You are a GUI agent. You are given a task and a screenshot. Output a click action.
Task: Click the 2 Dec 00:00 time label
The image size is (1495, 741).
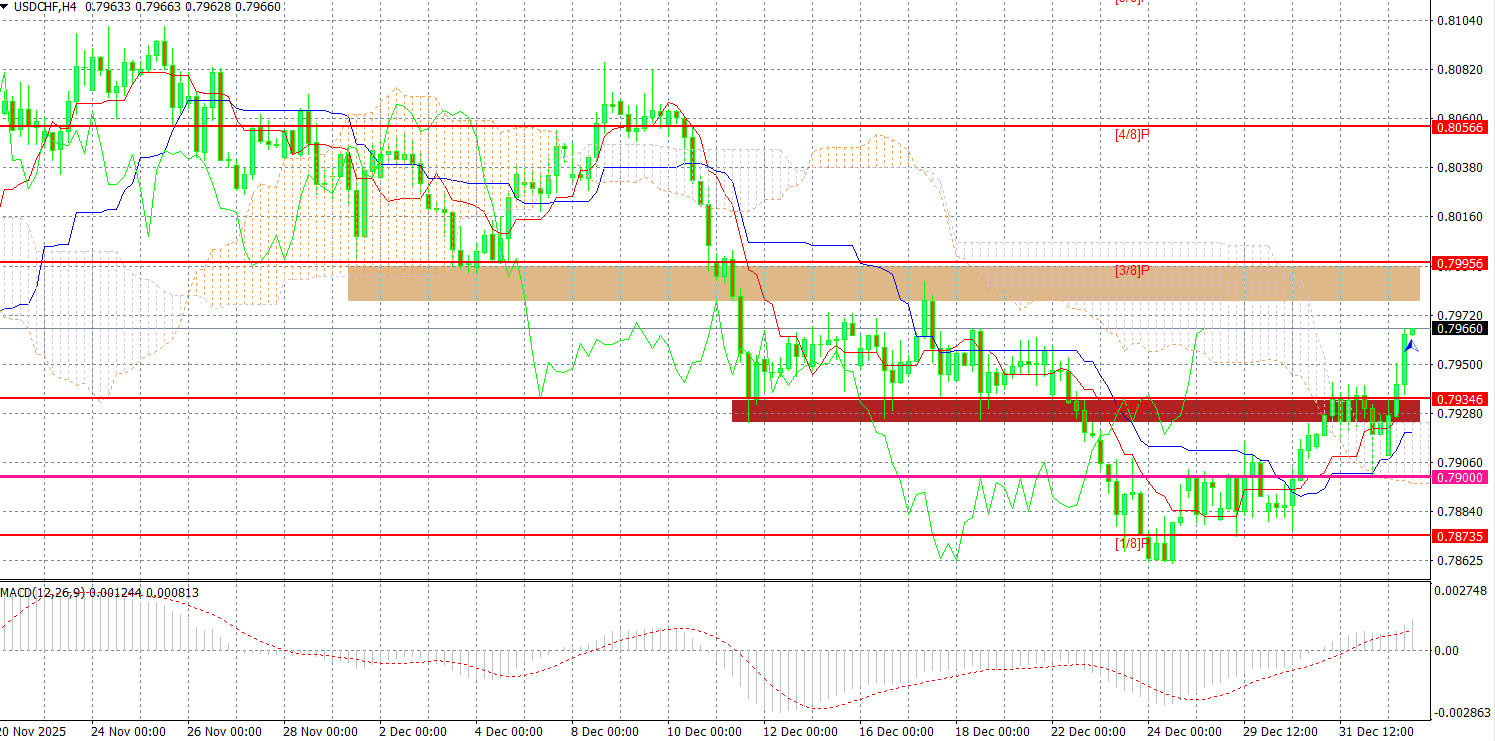[x=413, y=732]
